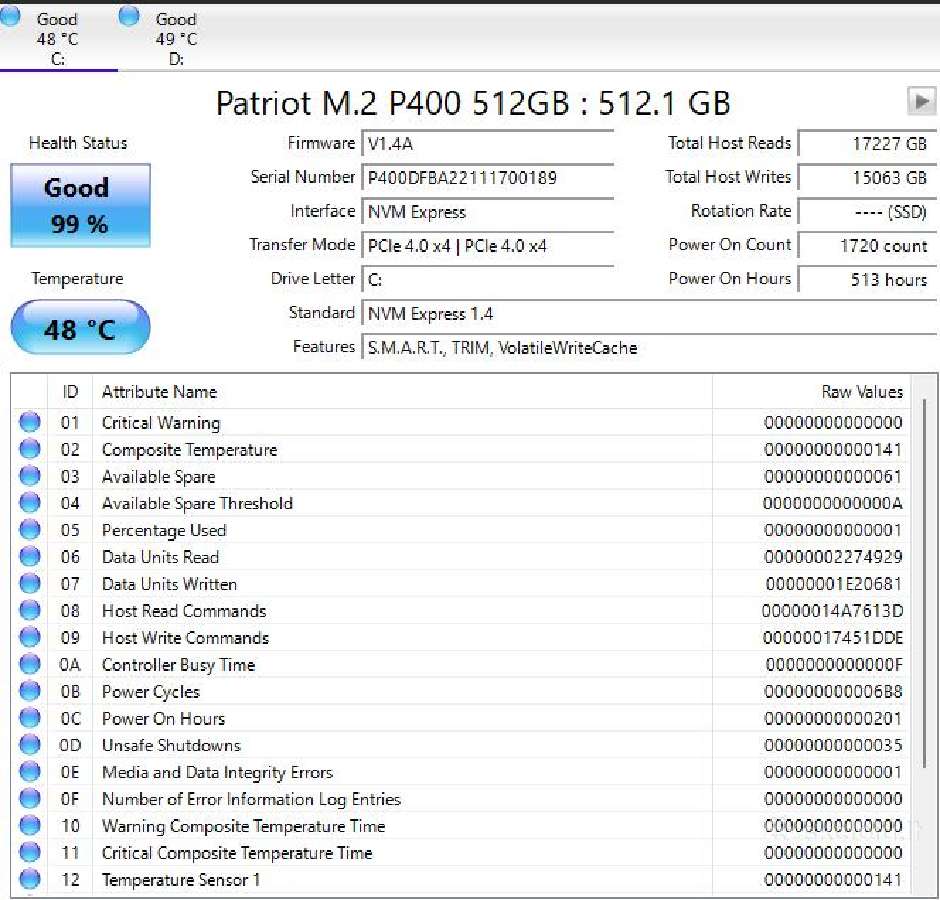Click status orb for Unsafe Shutdowns
Image resolution: width=940 pixels, height=900 pixels.
point(29,745)
